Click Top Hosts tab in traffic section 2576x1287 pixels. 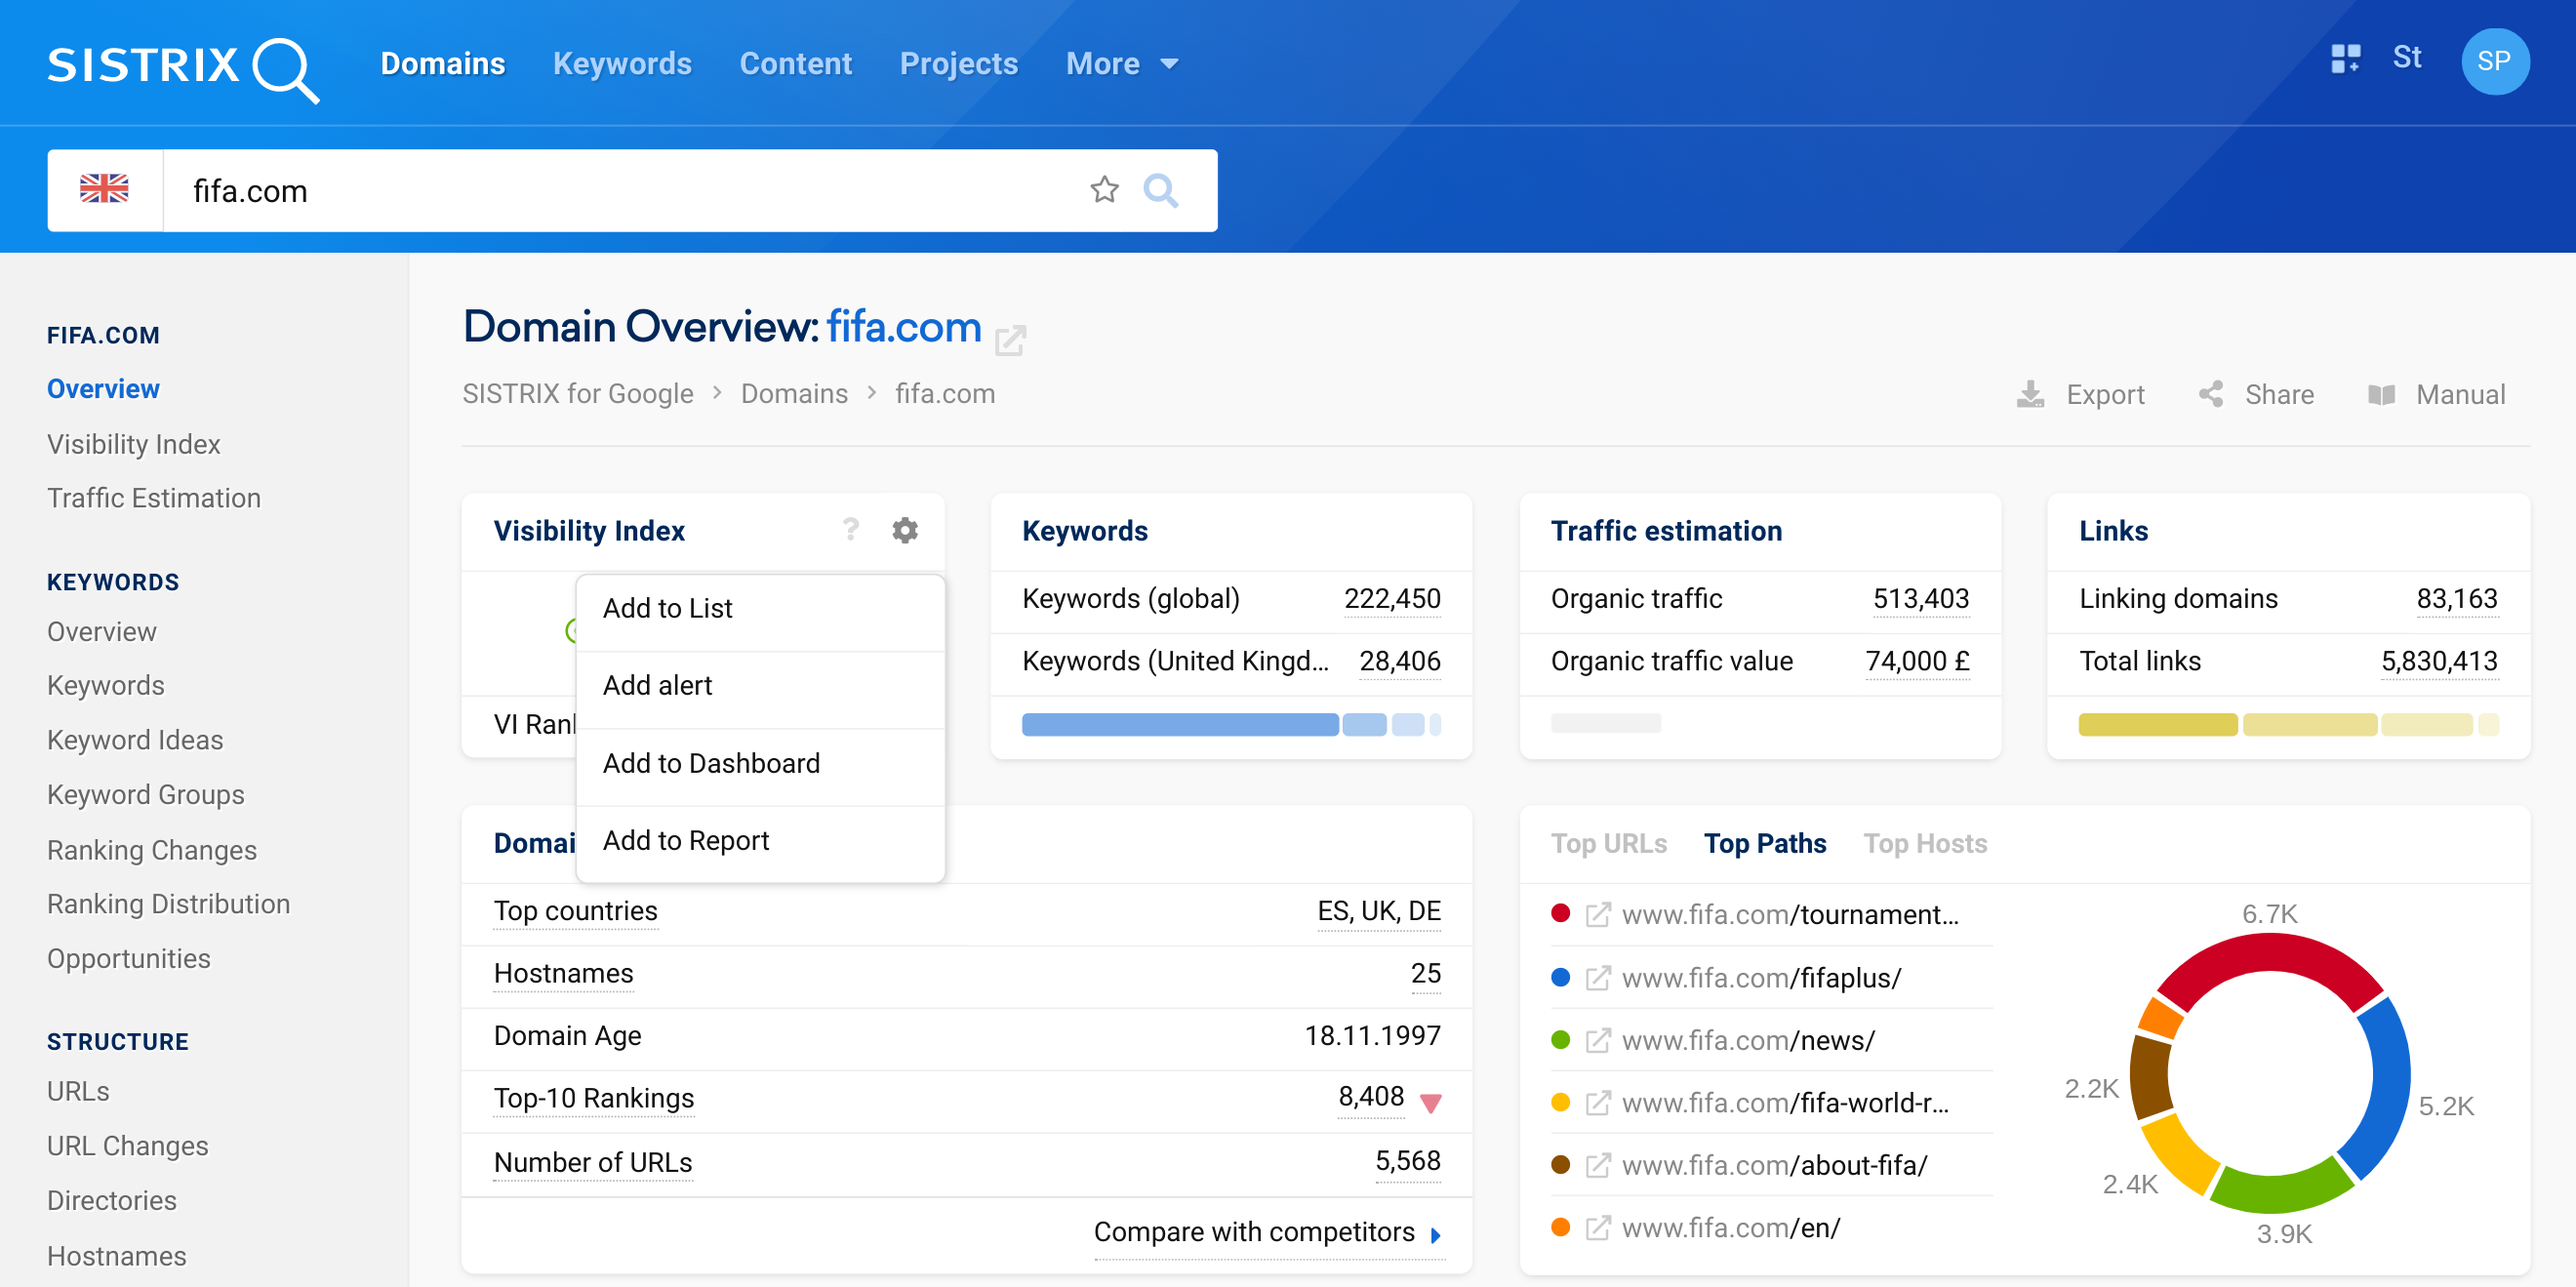(x=1925, y=843)
